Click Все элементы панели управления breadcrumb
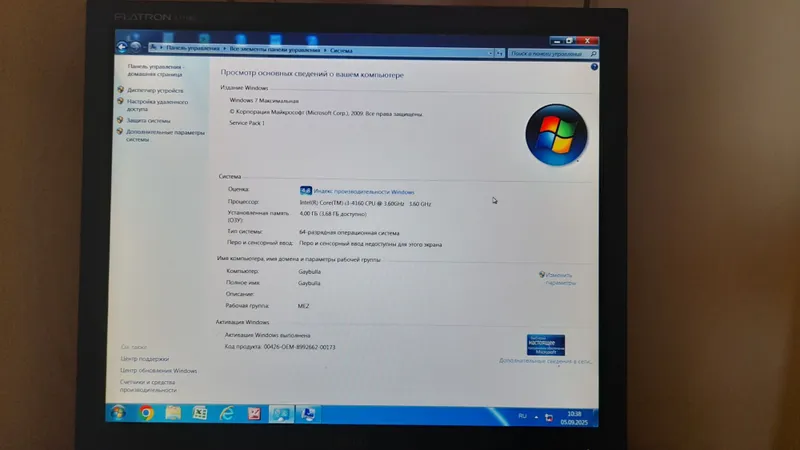The height and width of the screenshot is (450, 800). click(274, 49)
